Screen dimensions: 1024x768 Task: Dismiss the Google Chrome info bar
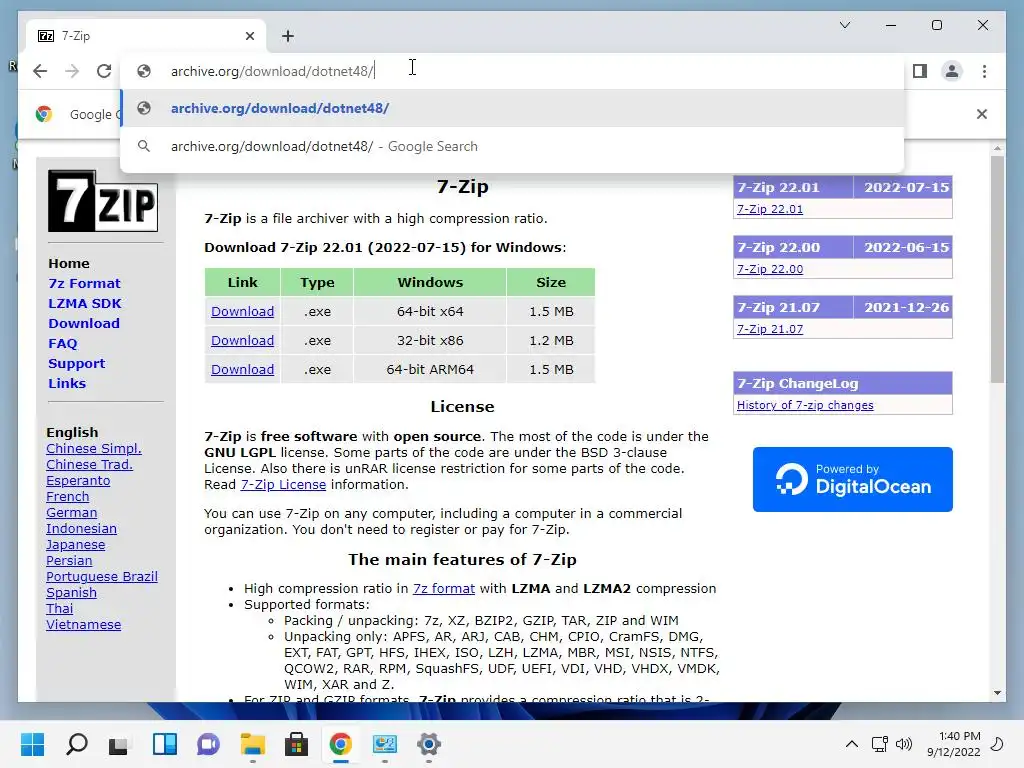(x=982, y=114)
